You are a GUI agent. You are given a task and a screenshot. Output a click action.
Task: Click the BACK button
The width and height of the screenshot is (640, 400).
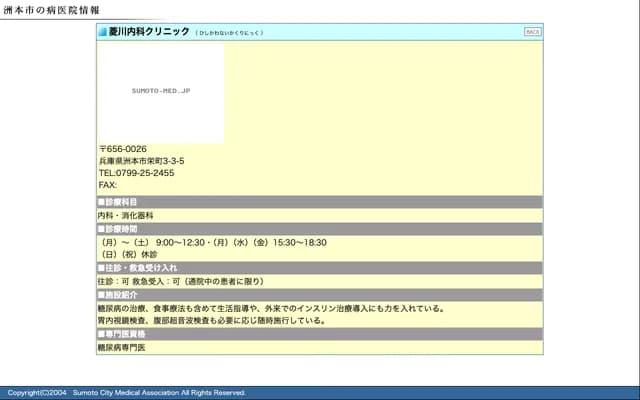click(532, 32)
